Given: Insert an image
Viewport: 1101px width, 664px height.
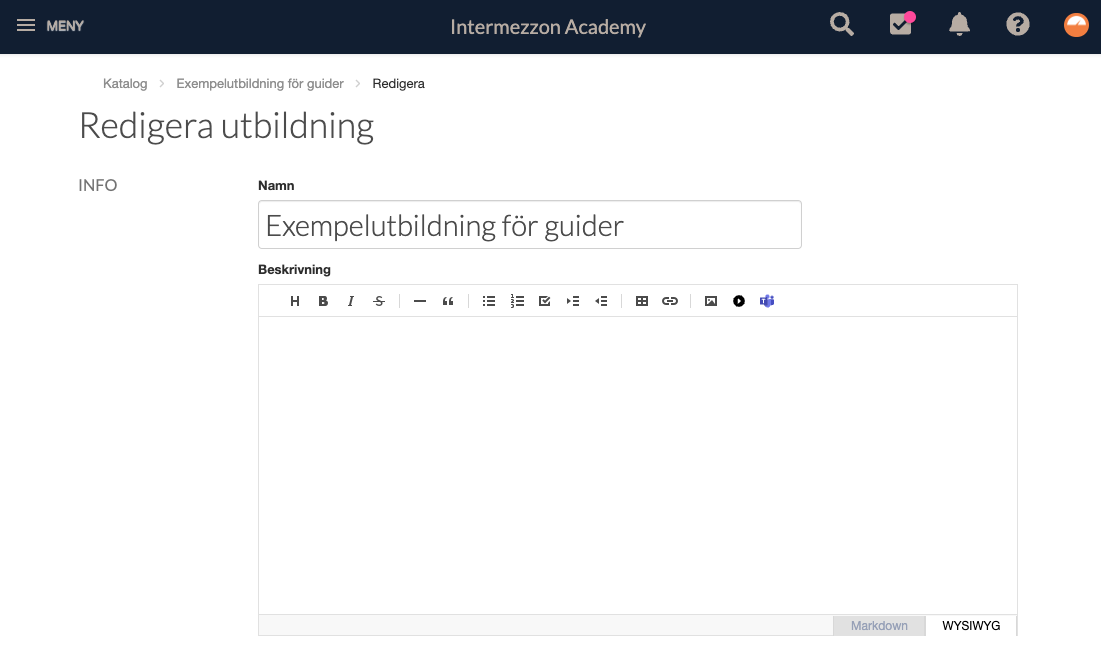Looking at the screenshot, I should (711, 301).
